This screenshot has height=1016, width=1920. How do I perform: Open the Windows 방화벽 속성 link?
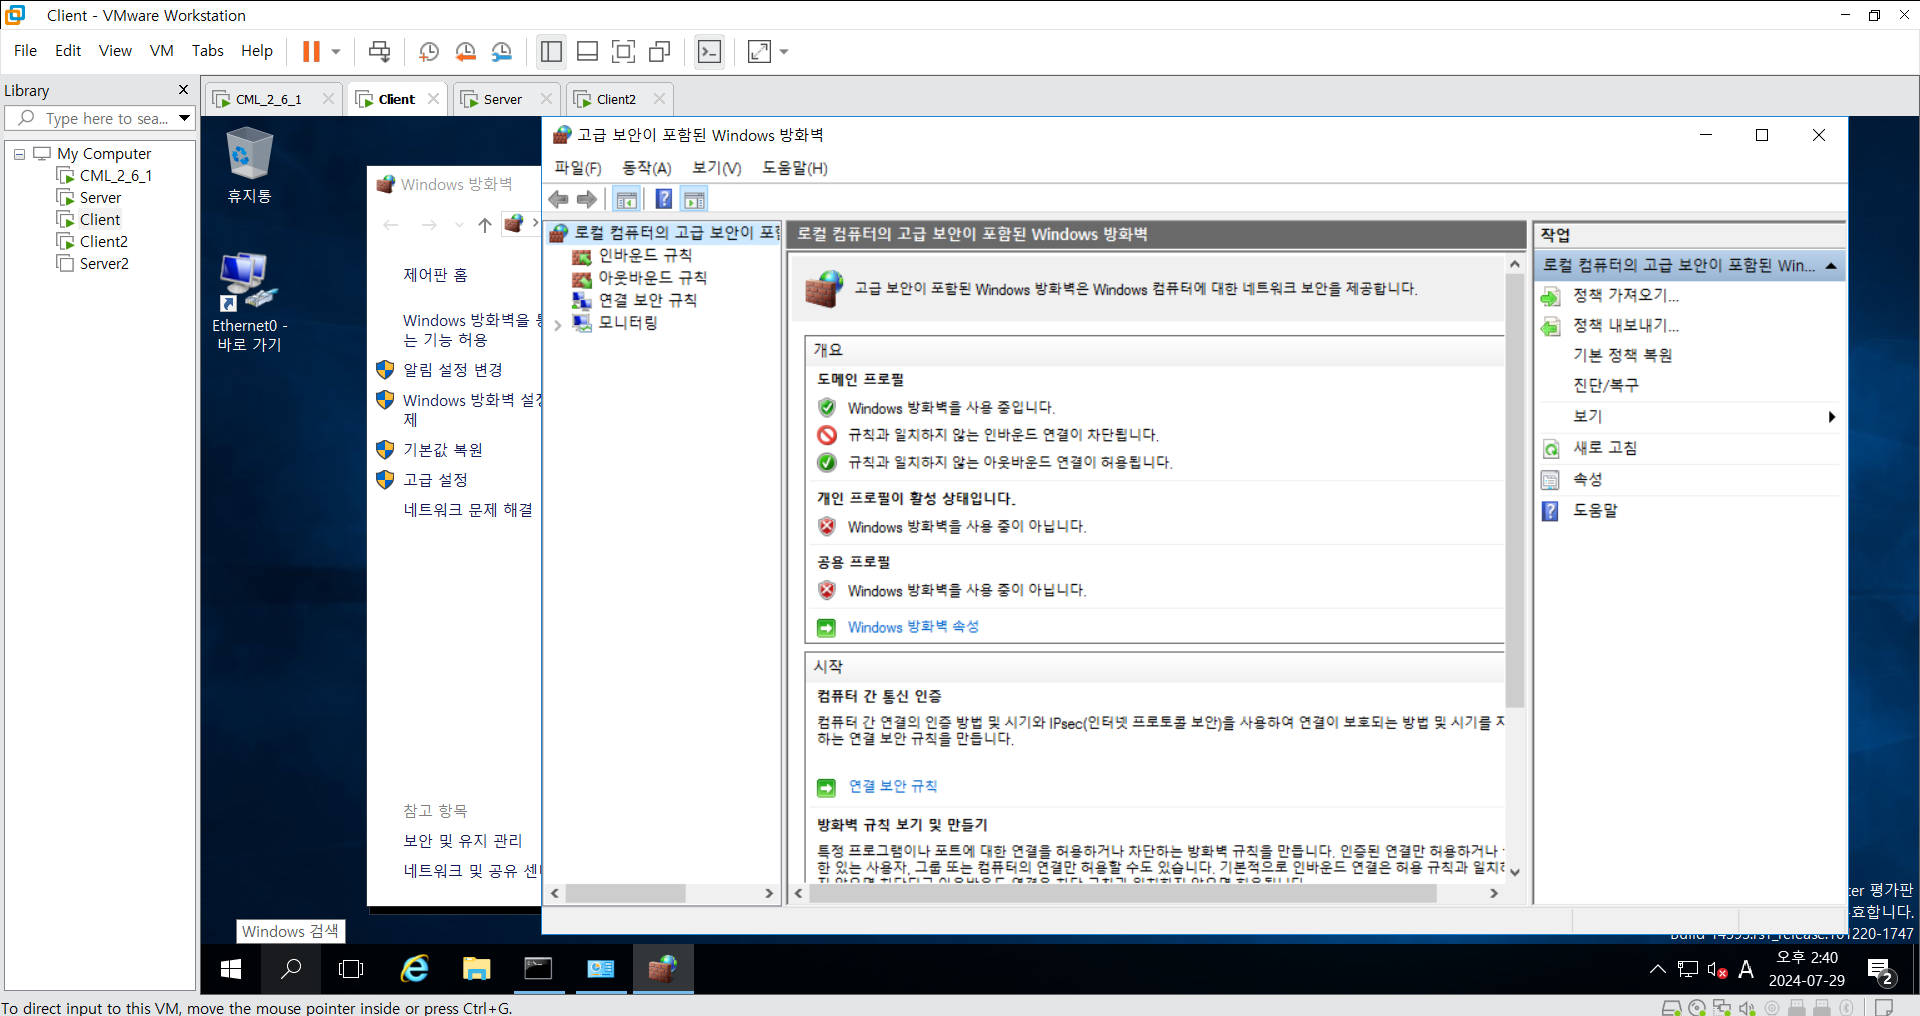913,627
